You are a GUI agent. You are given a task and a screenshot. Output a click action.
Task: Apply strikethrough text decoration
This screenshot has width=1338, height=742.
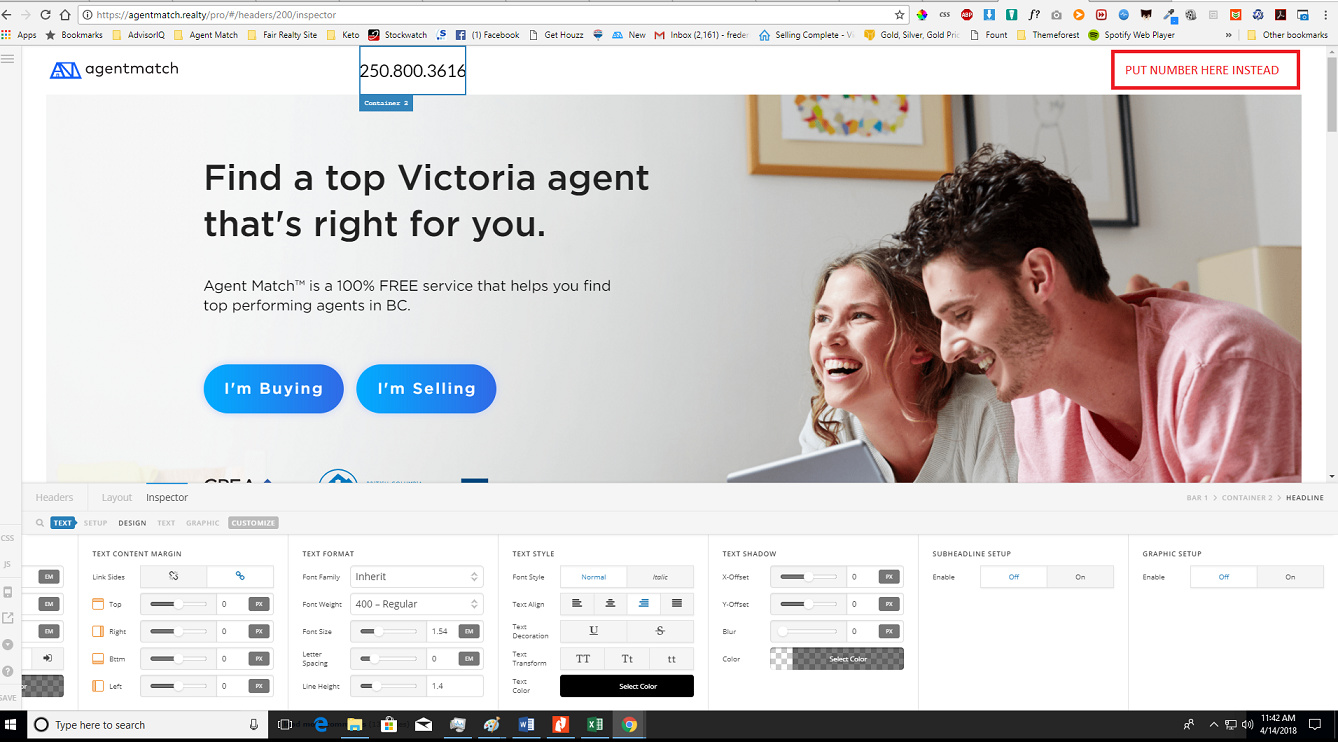[x=660, y=631]
